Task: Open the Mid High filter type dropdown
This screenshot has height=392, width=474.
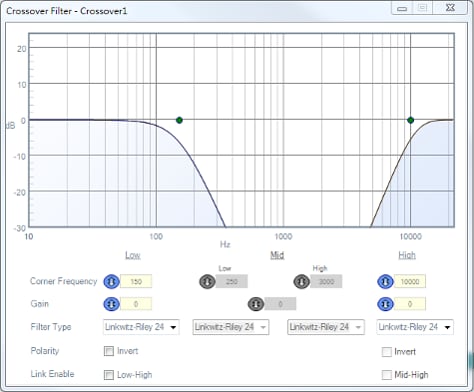Action: tap(326, 327)
